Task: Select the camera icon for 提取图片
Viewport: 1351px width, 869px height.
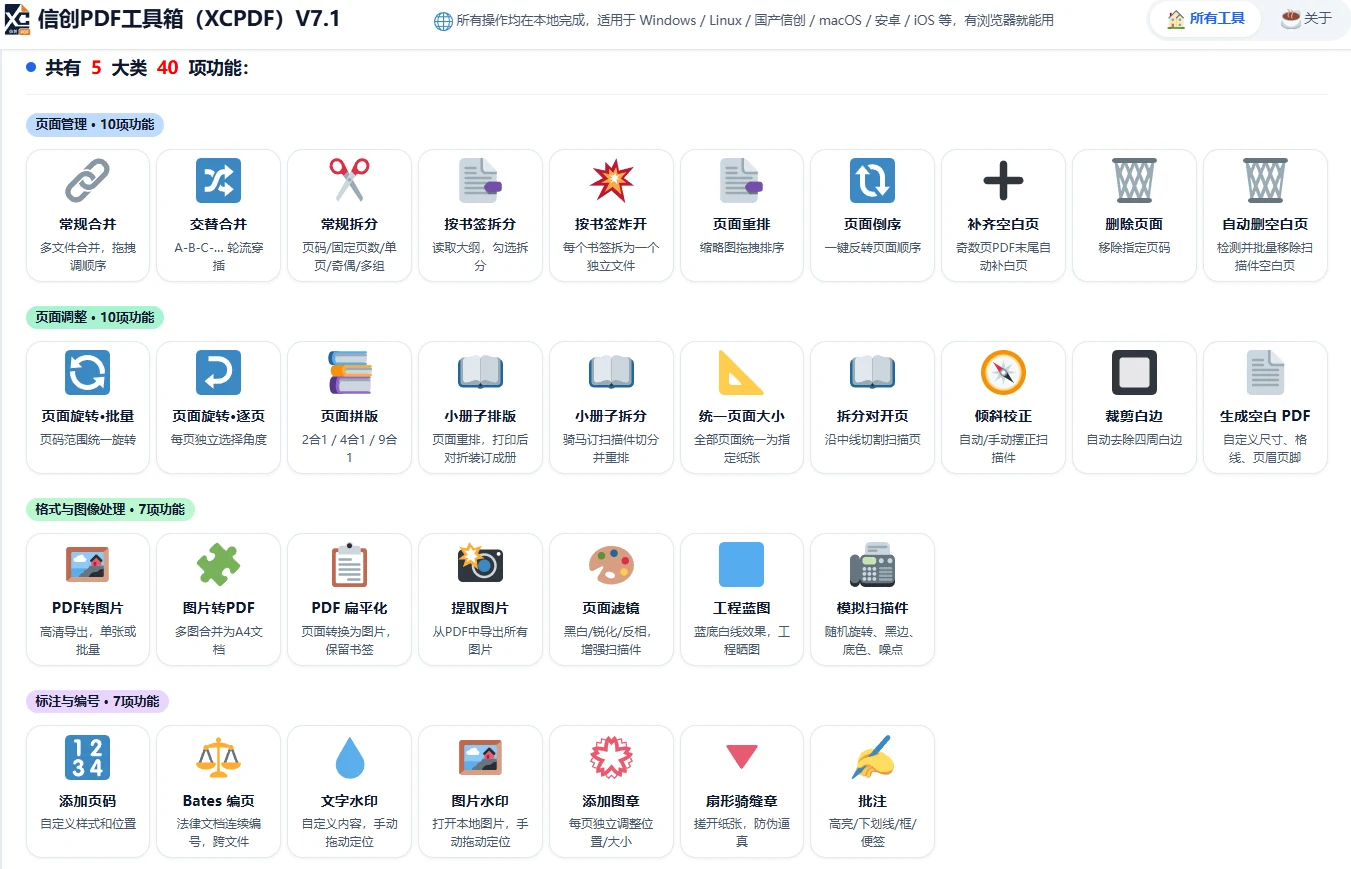Action: (480, 565)
